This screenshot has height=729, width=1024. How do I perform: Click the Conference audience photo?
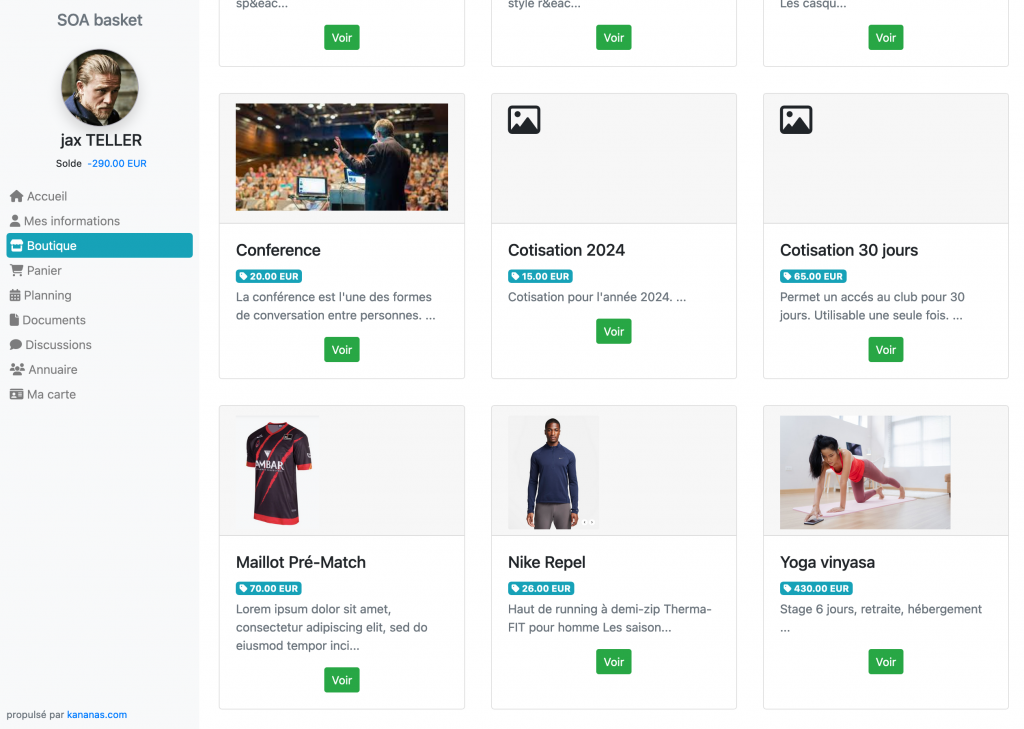pos(342,157)
